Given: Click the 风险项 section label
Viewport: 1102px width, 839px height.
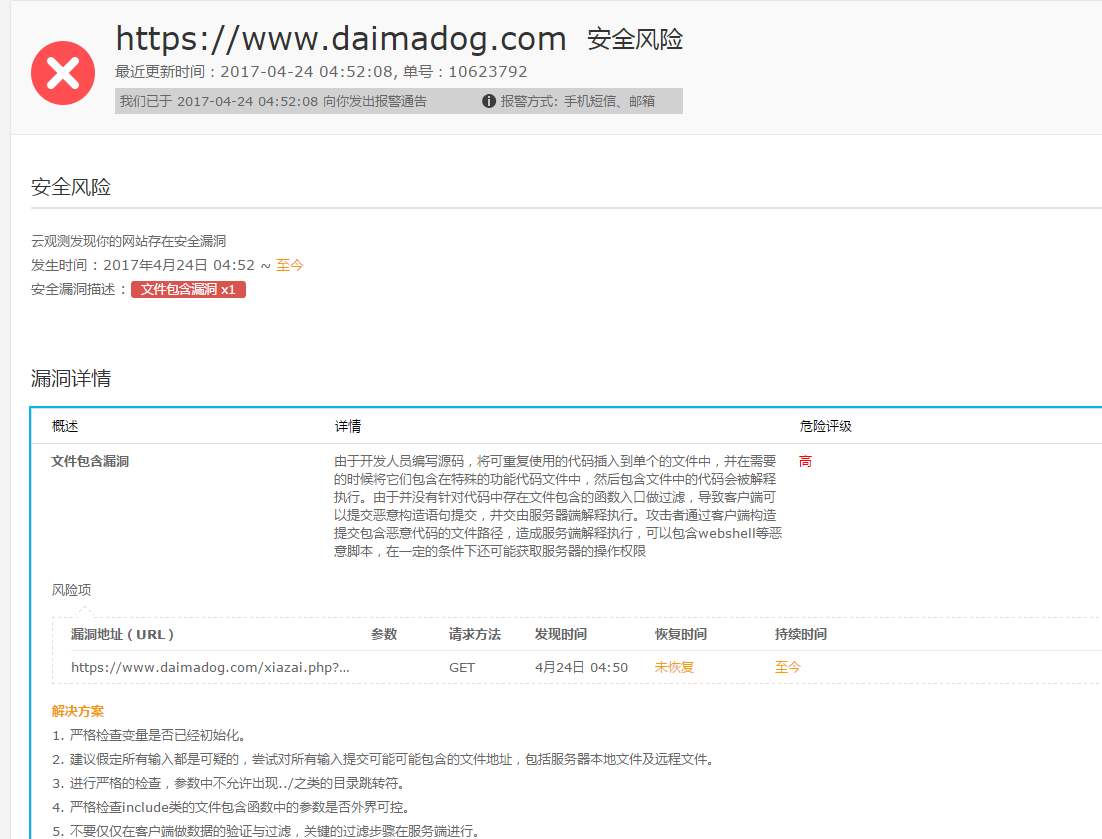Looking at the screenshot, I should pyautogui.click(x=71, y=590).
